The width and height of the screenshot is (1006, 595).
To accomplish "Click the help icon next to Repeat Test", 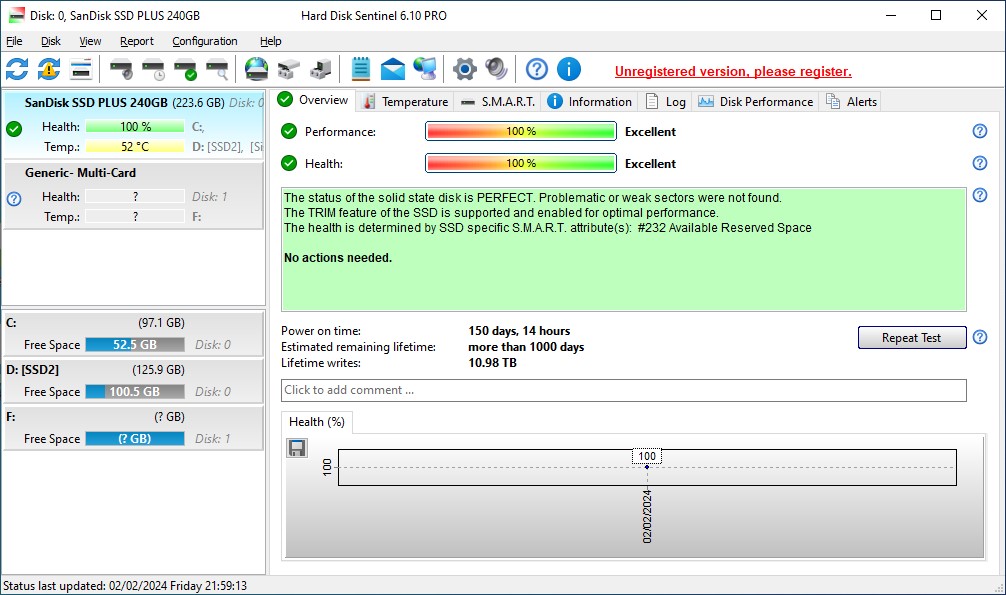I will point(980,337).
